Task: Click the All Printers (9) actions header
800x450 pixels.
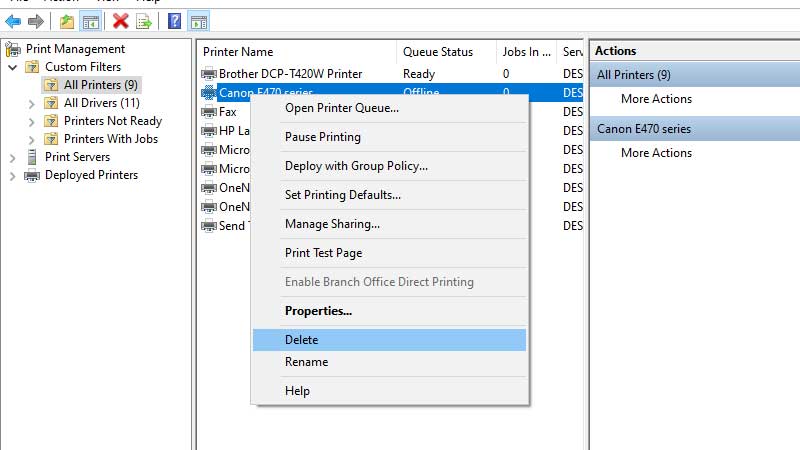Action: (x=695, y=75)
